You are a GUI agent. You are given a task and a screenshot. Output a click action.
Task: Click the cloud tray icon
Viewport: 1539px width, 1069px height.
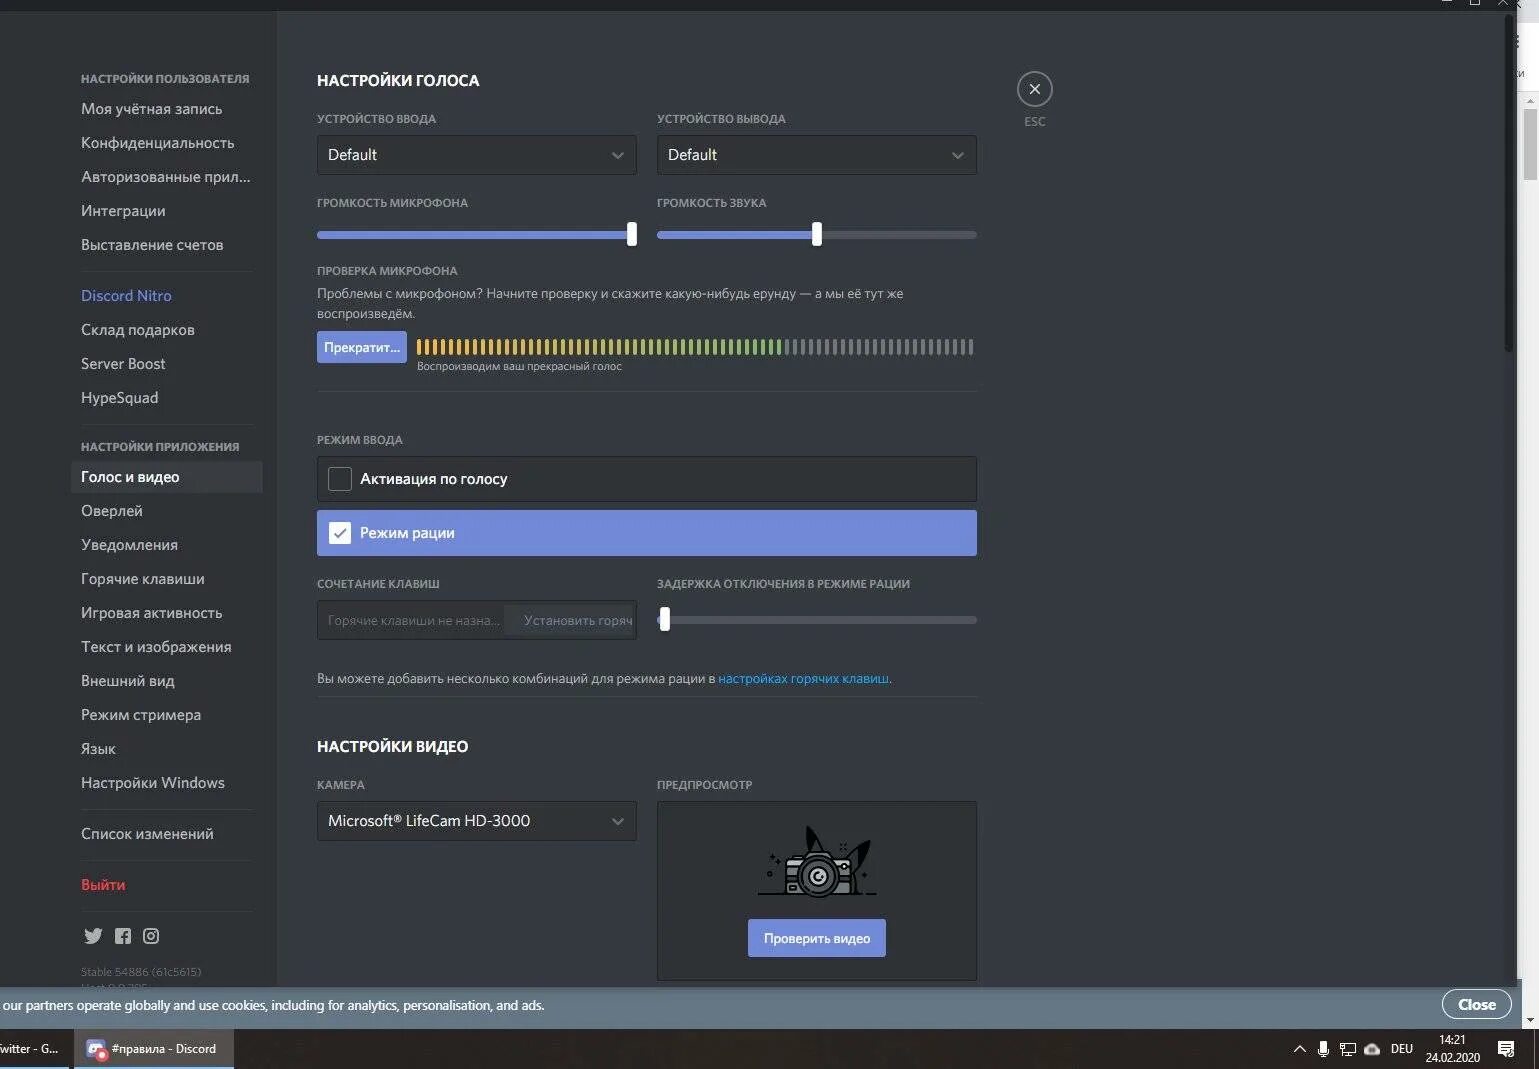[x=1372, y=1049]
